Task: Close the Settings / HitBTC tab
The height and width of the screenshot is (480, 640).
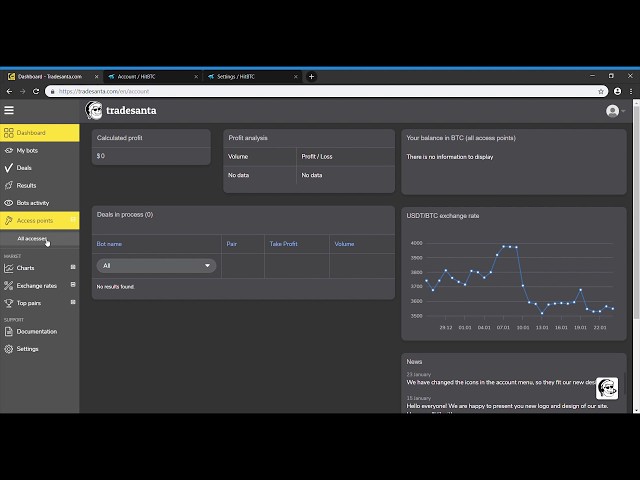Action: [x=296, y=77]
